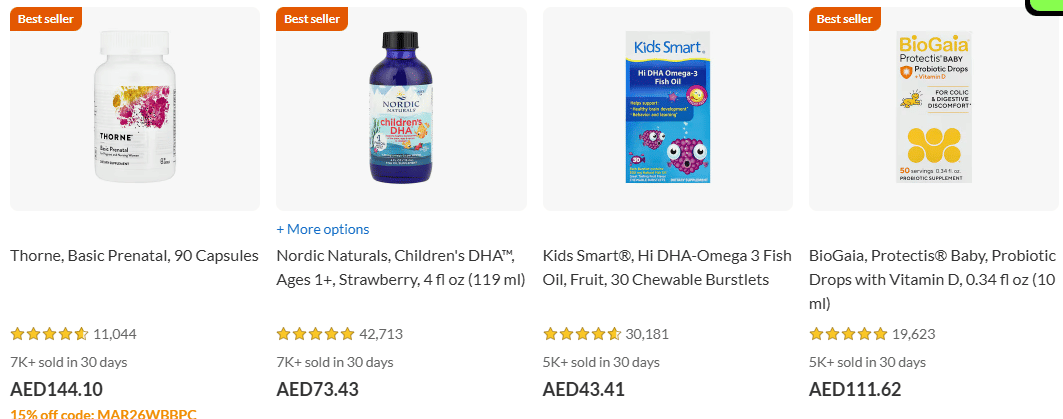View 11,044 reviews for Thorne Prenatal

(115, 334)
